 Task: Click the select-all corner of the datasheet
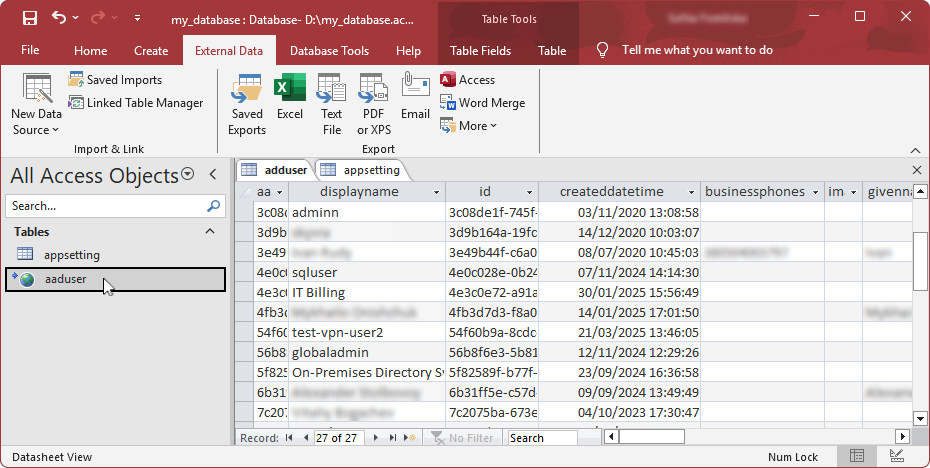tap(244, 192)
